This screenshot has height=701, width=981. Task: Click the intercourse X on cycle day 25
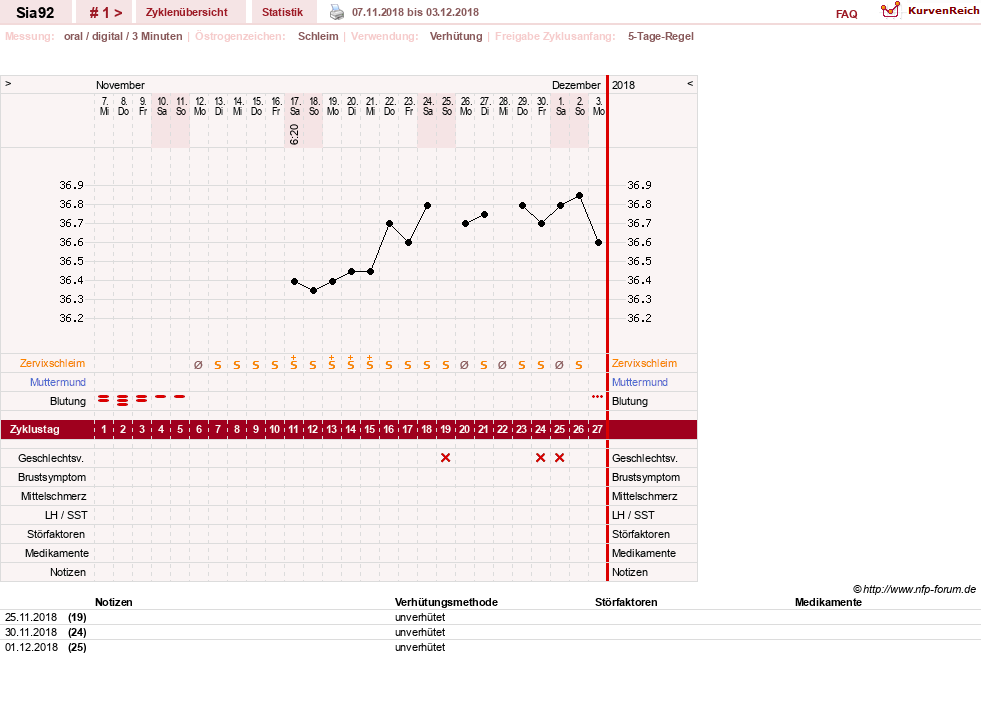tap(559, 458)
